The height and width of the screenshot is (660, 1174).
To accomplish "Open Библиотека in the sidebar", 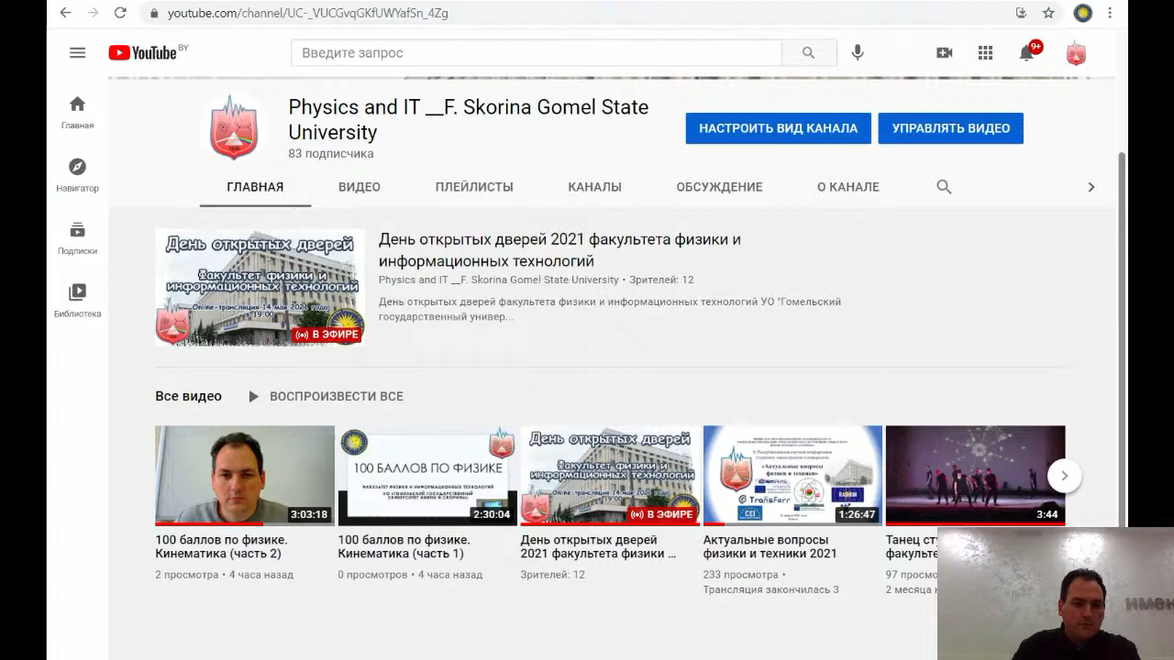I will [x=77, y=300].
